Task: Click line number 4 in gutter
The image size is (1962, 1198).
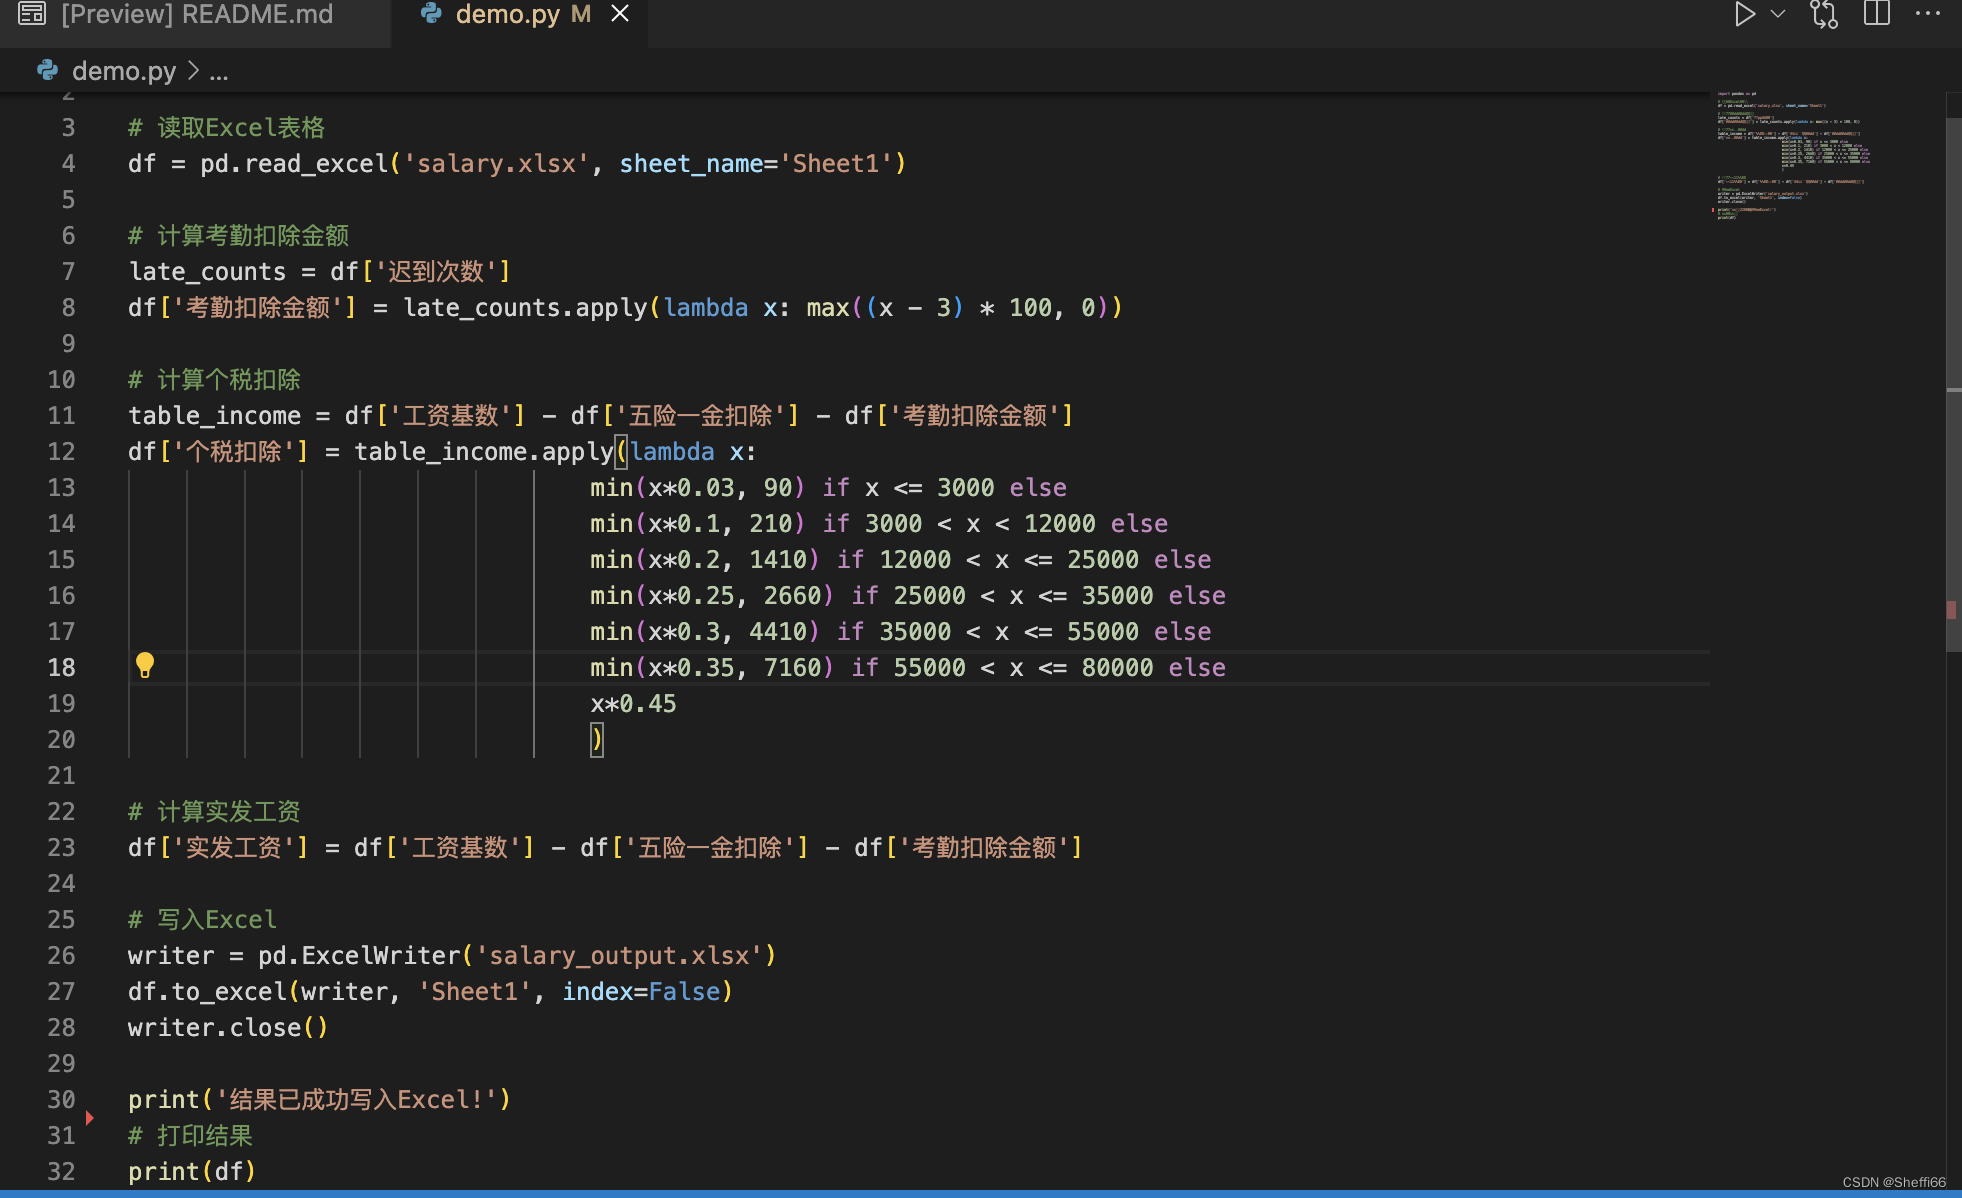Action: coord(68,163)
